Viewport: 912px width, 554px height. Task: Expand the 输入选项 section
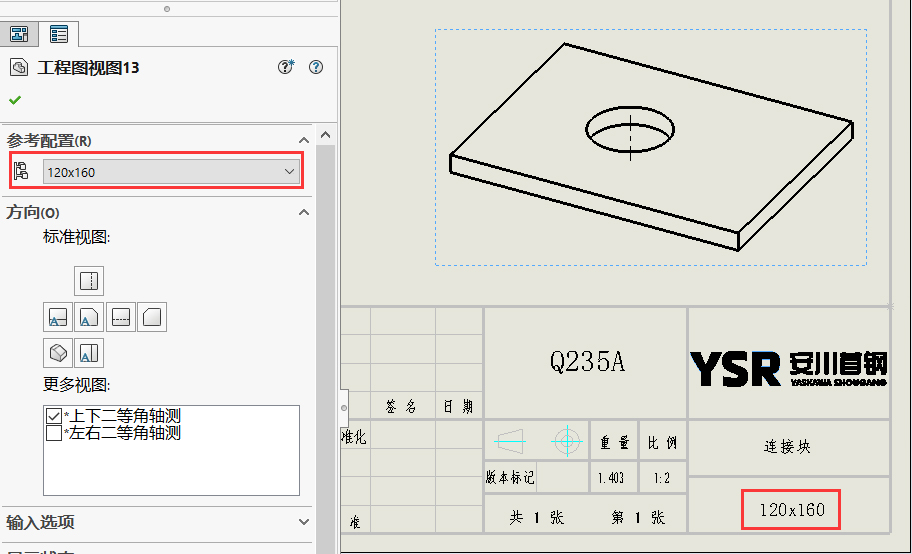[x=304, y=522]
